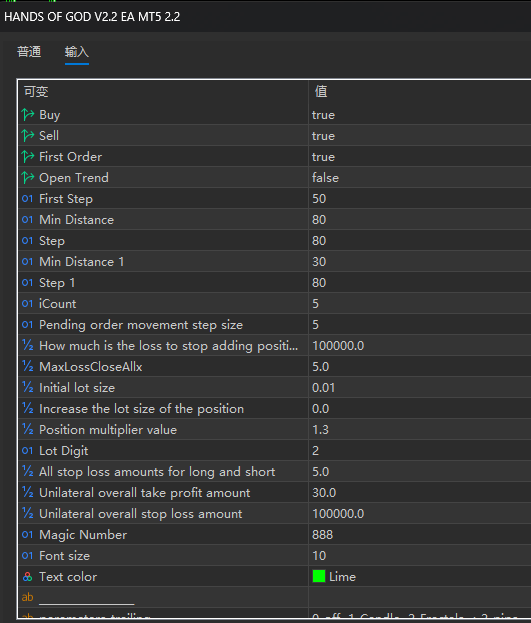Screen dimensions: 531x623
Task: Click the double icon beside Initial lot size
Action: 28,387
